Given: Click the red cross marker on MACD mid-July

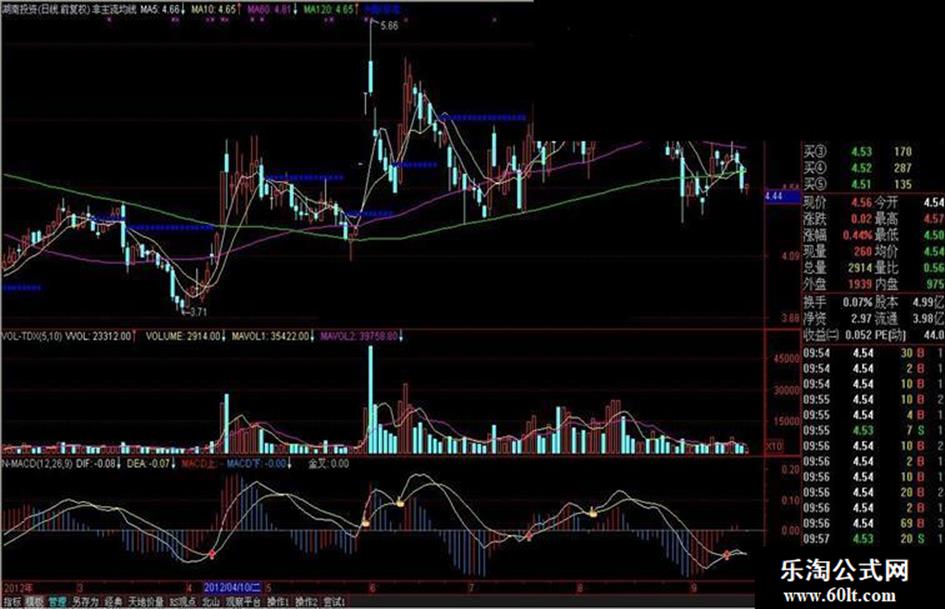Looking at the screenshot, I should (x=529, y=535).
